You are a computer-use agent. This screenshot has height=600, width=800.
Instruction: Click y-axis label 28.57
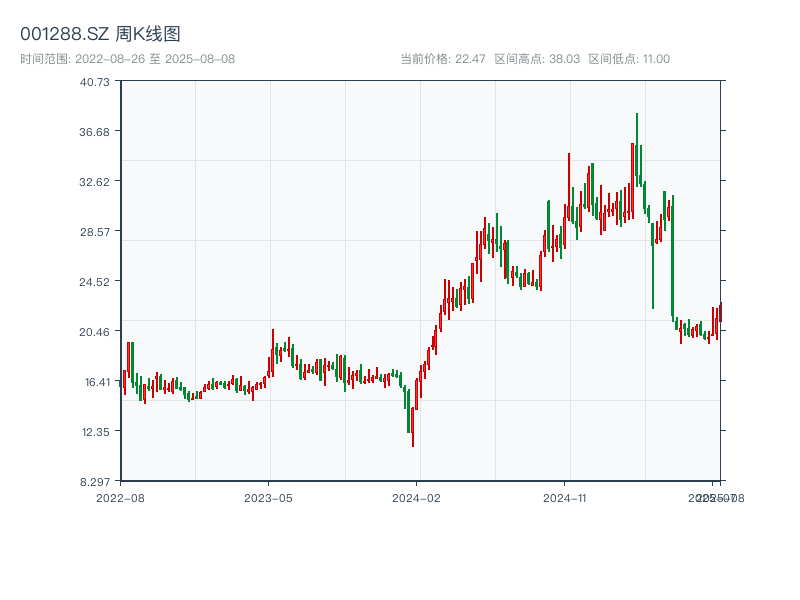pos(94,232)
